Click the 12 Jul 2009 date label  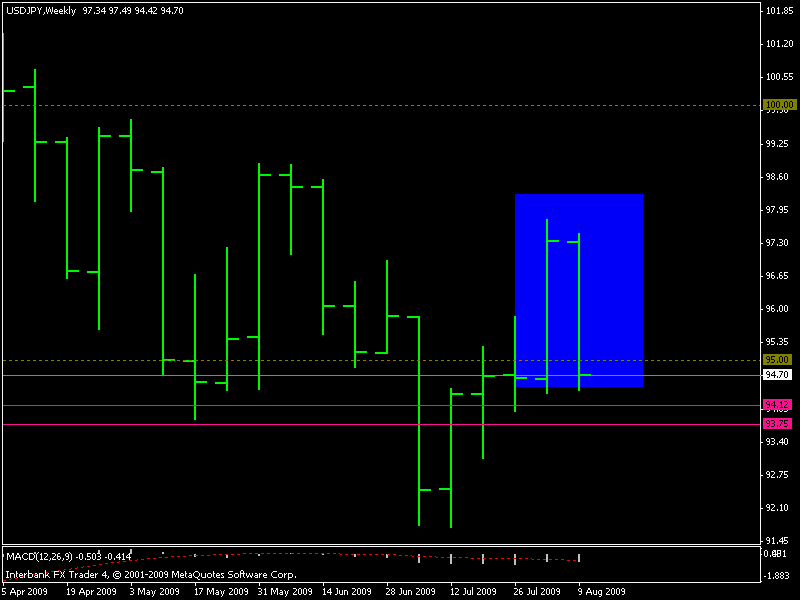tap(473, 592)
